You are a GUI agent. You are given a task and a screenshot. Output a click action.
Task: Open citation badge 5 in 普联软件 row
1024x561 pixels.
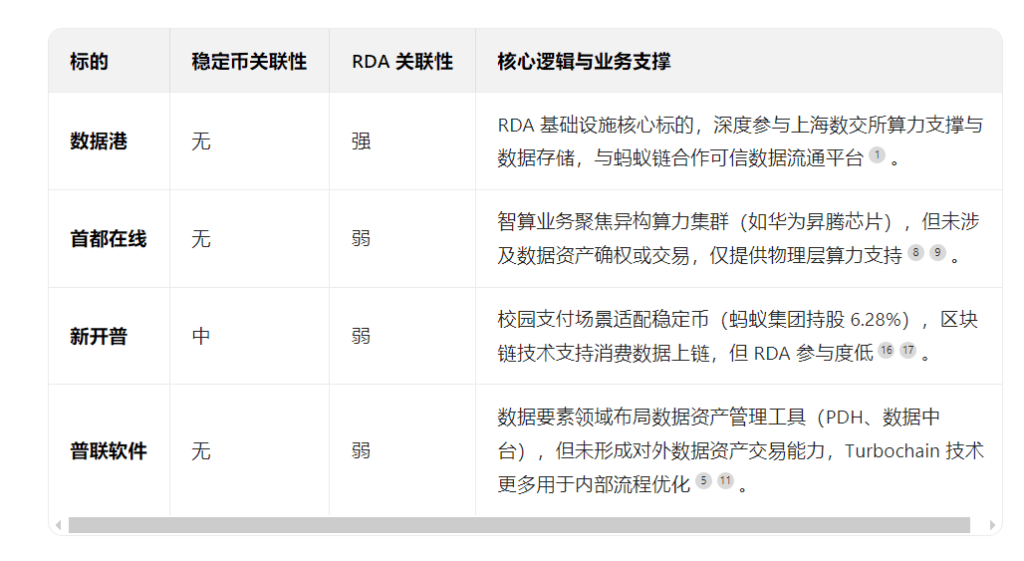click(x=703, y=481)
